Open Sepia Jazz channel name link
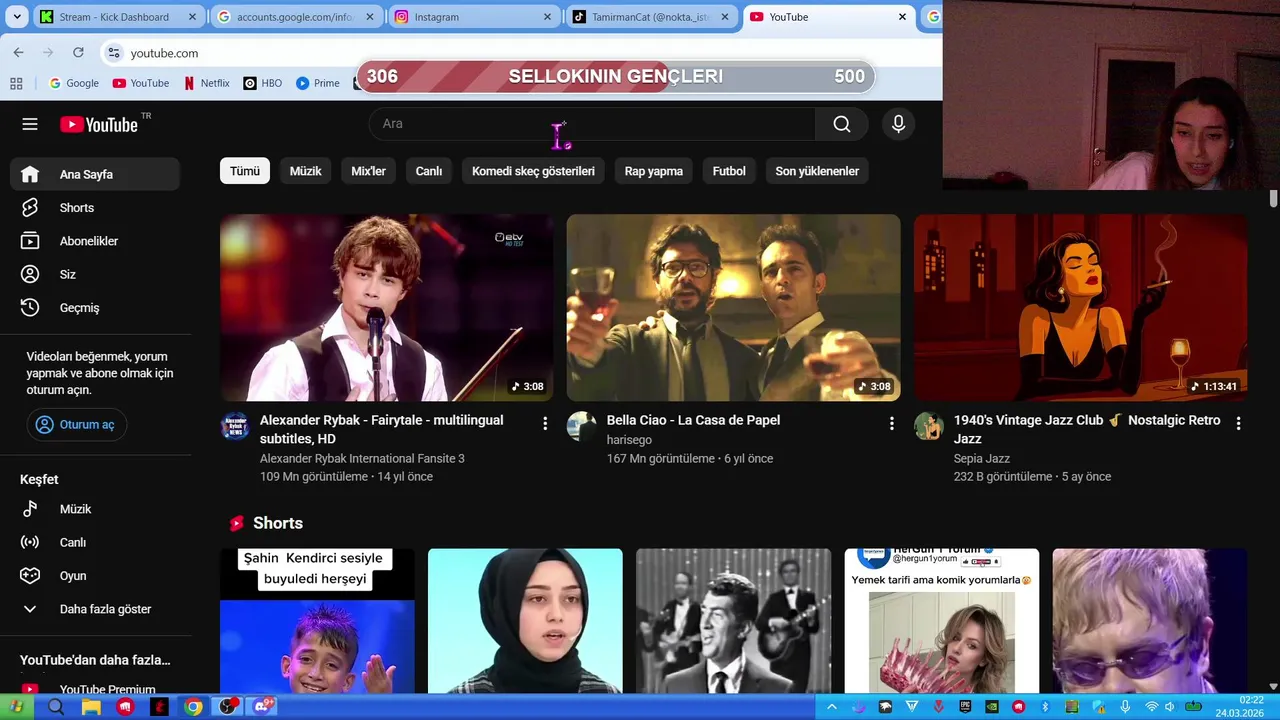Viewport: 1280px width, 720px height. click(x=982, y=458)
